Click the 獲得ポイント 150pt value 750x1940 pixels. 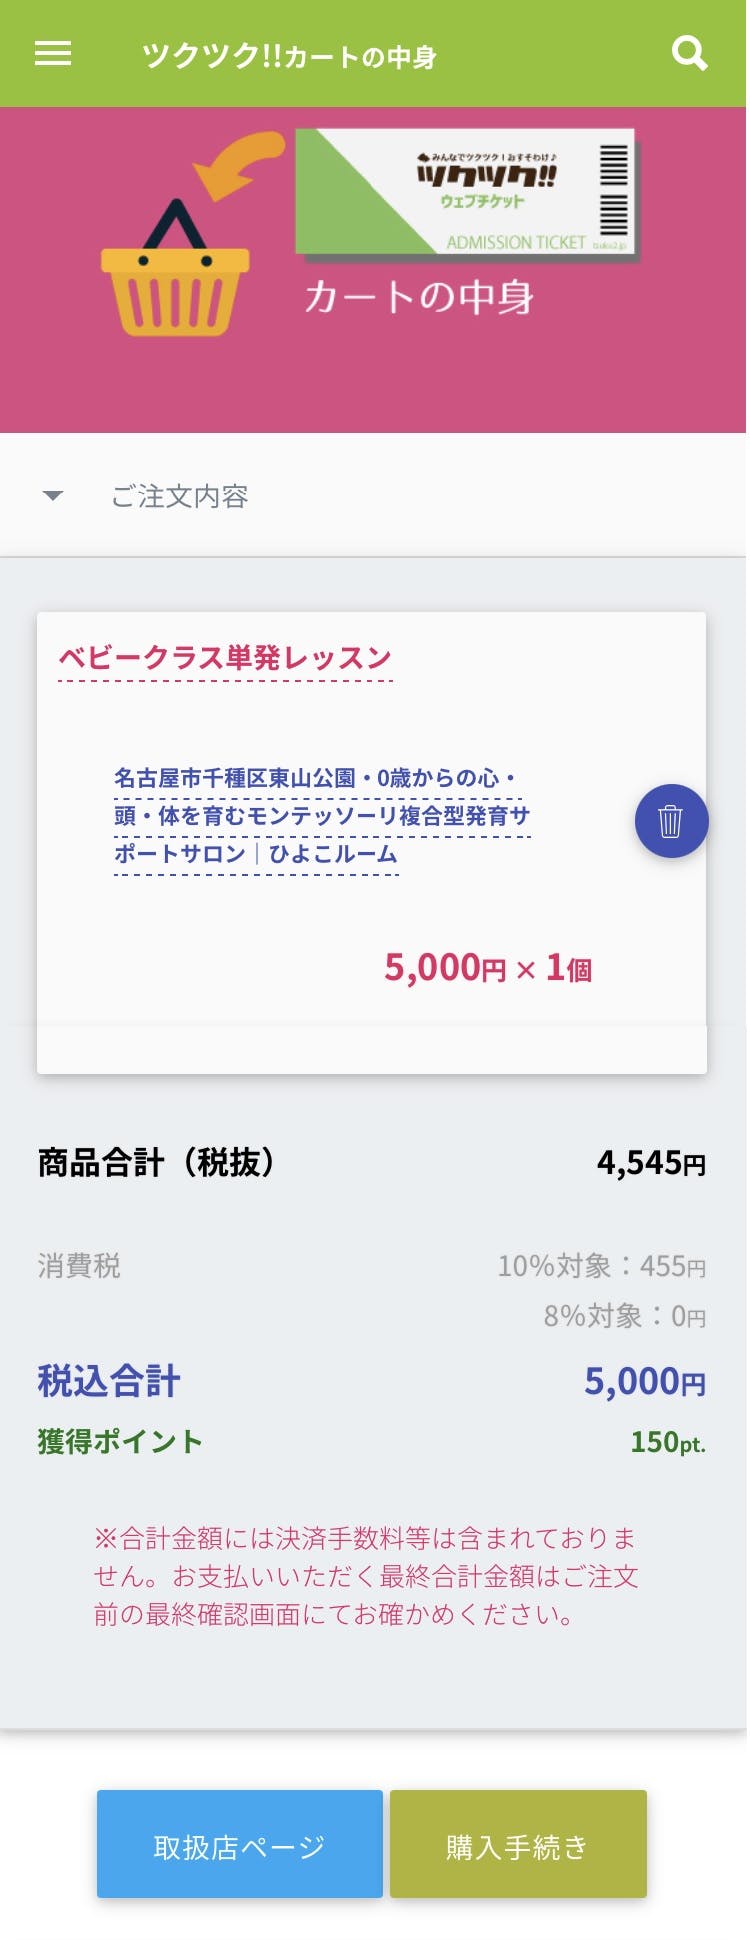[x=668, y=1442]
